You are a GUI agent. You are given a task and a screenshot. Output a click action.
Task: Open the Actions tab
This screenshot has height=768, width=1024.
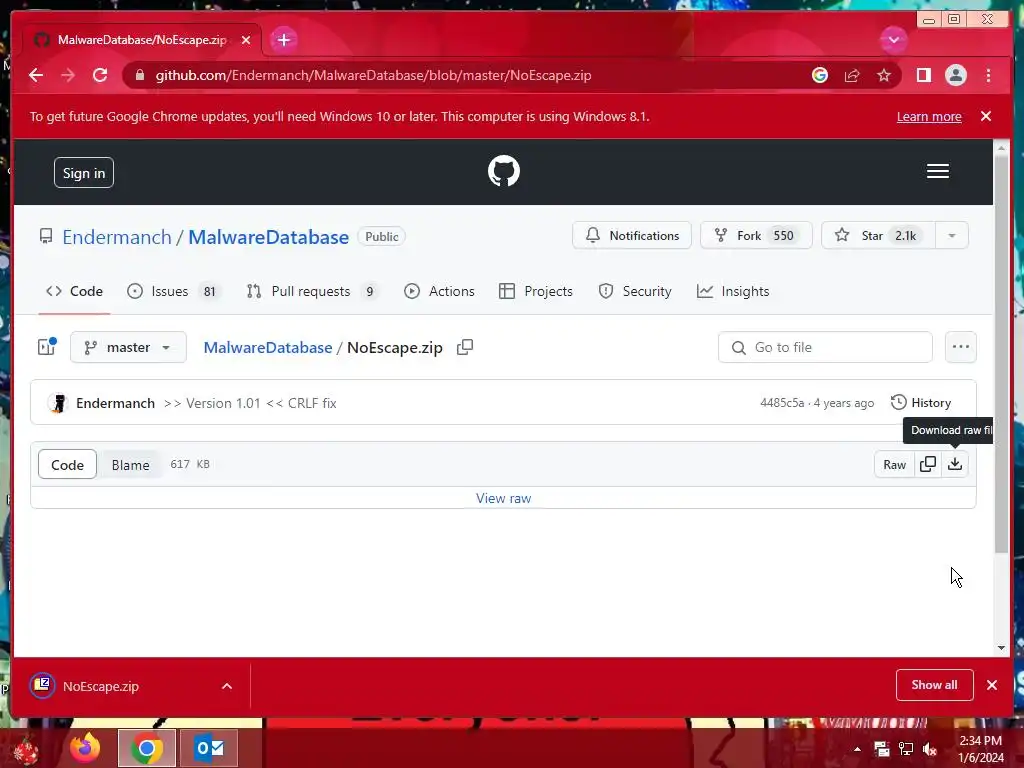point(439,291)
